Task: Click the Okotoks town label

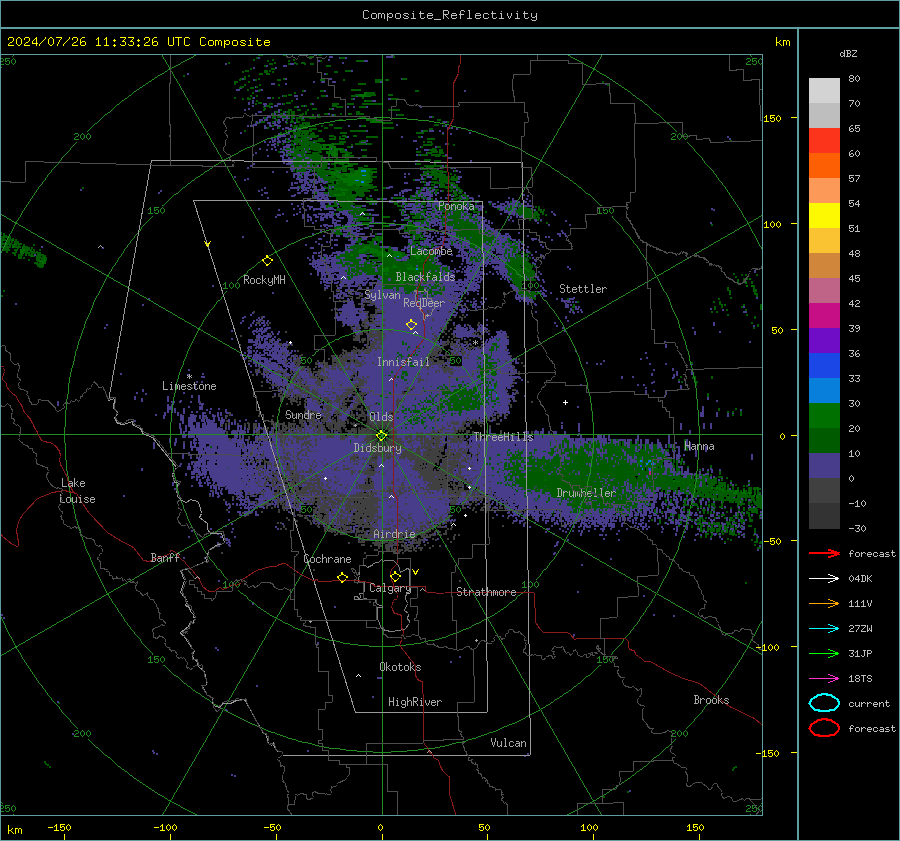Action: pyautogui.click(x=400, y=667)
